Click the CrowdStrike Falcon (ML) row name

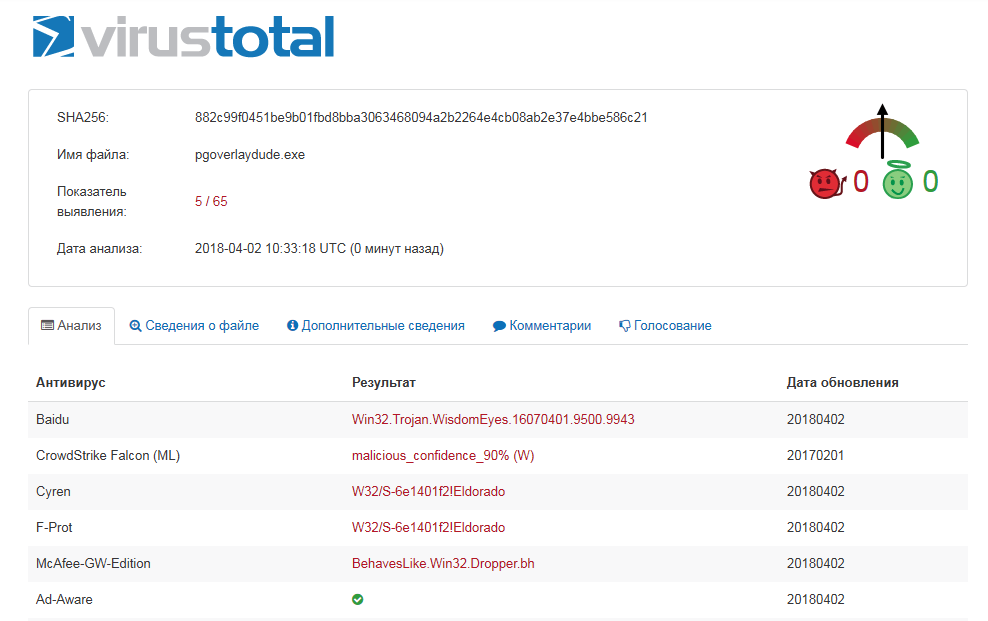(x=108, y=455)
